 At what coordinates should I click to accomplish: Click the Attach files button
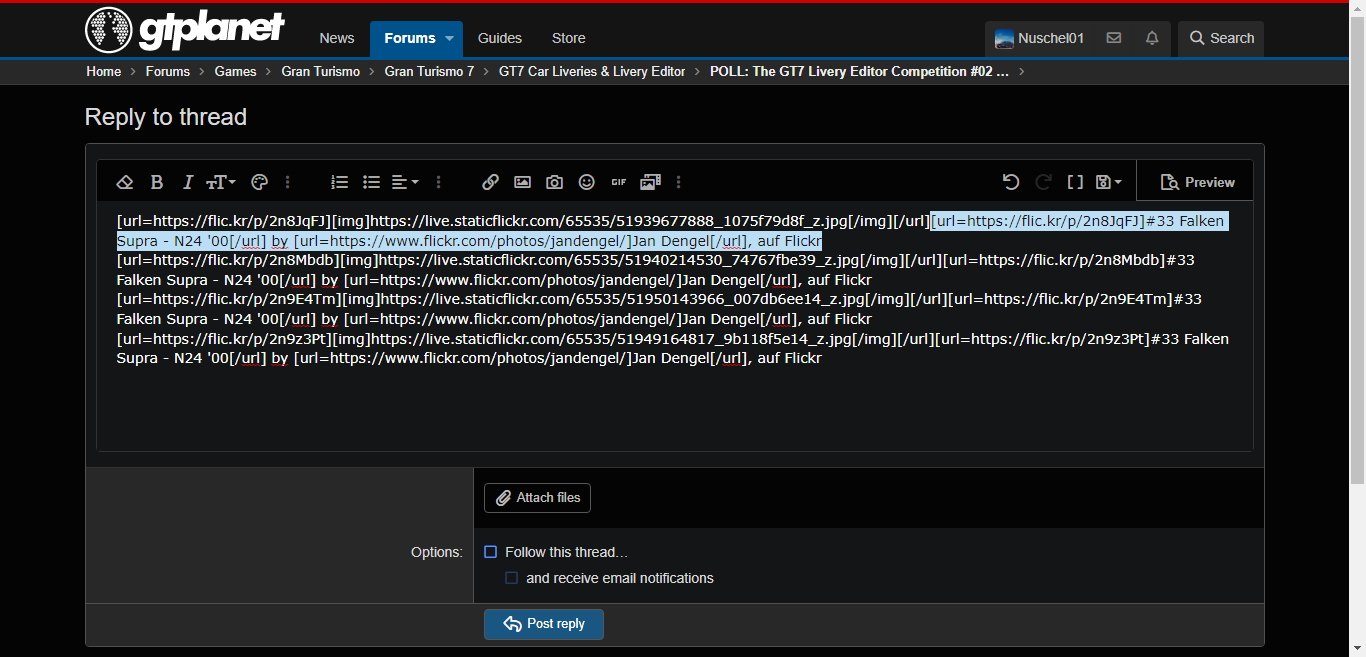coord(538,498)
